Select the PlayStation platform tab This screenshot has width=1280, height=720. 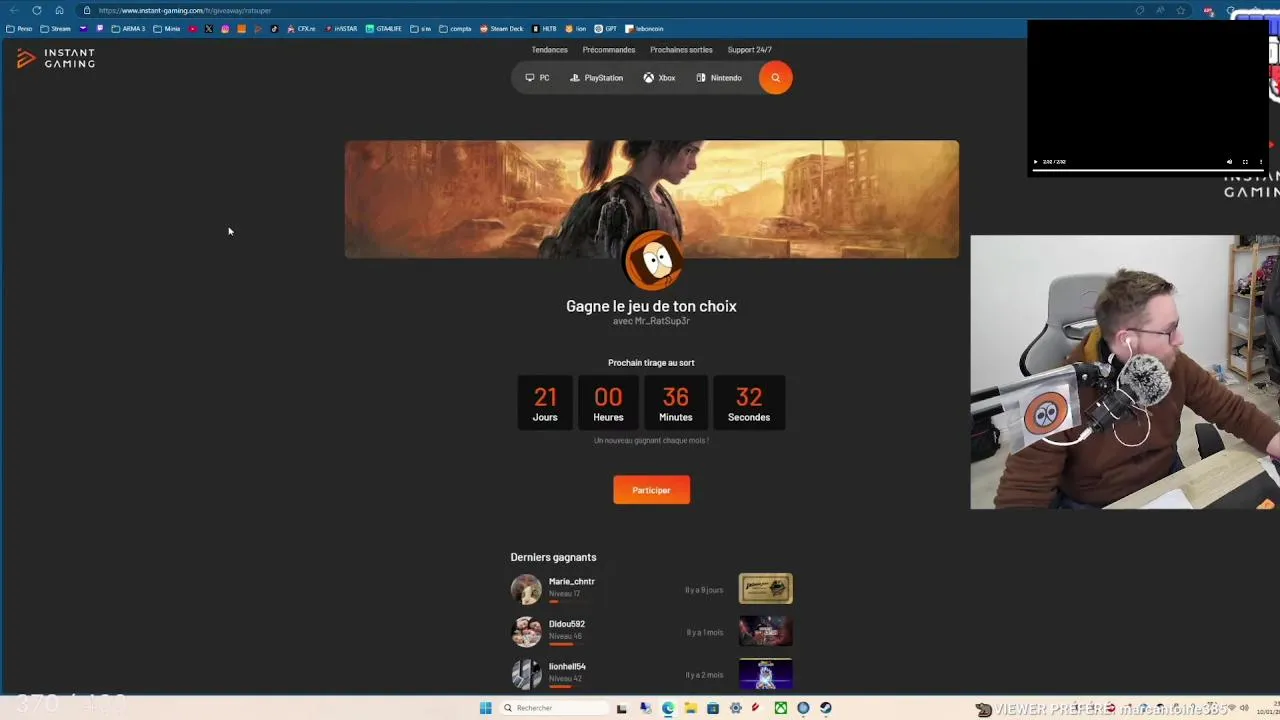(597, 78)
